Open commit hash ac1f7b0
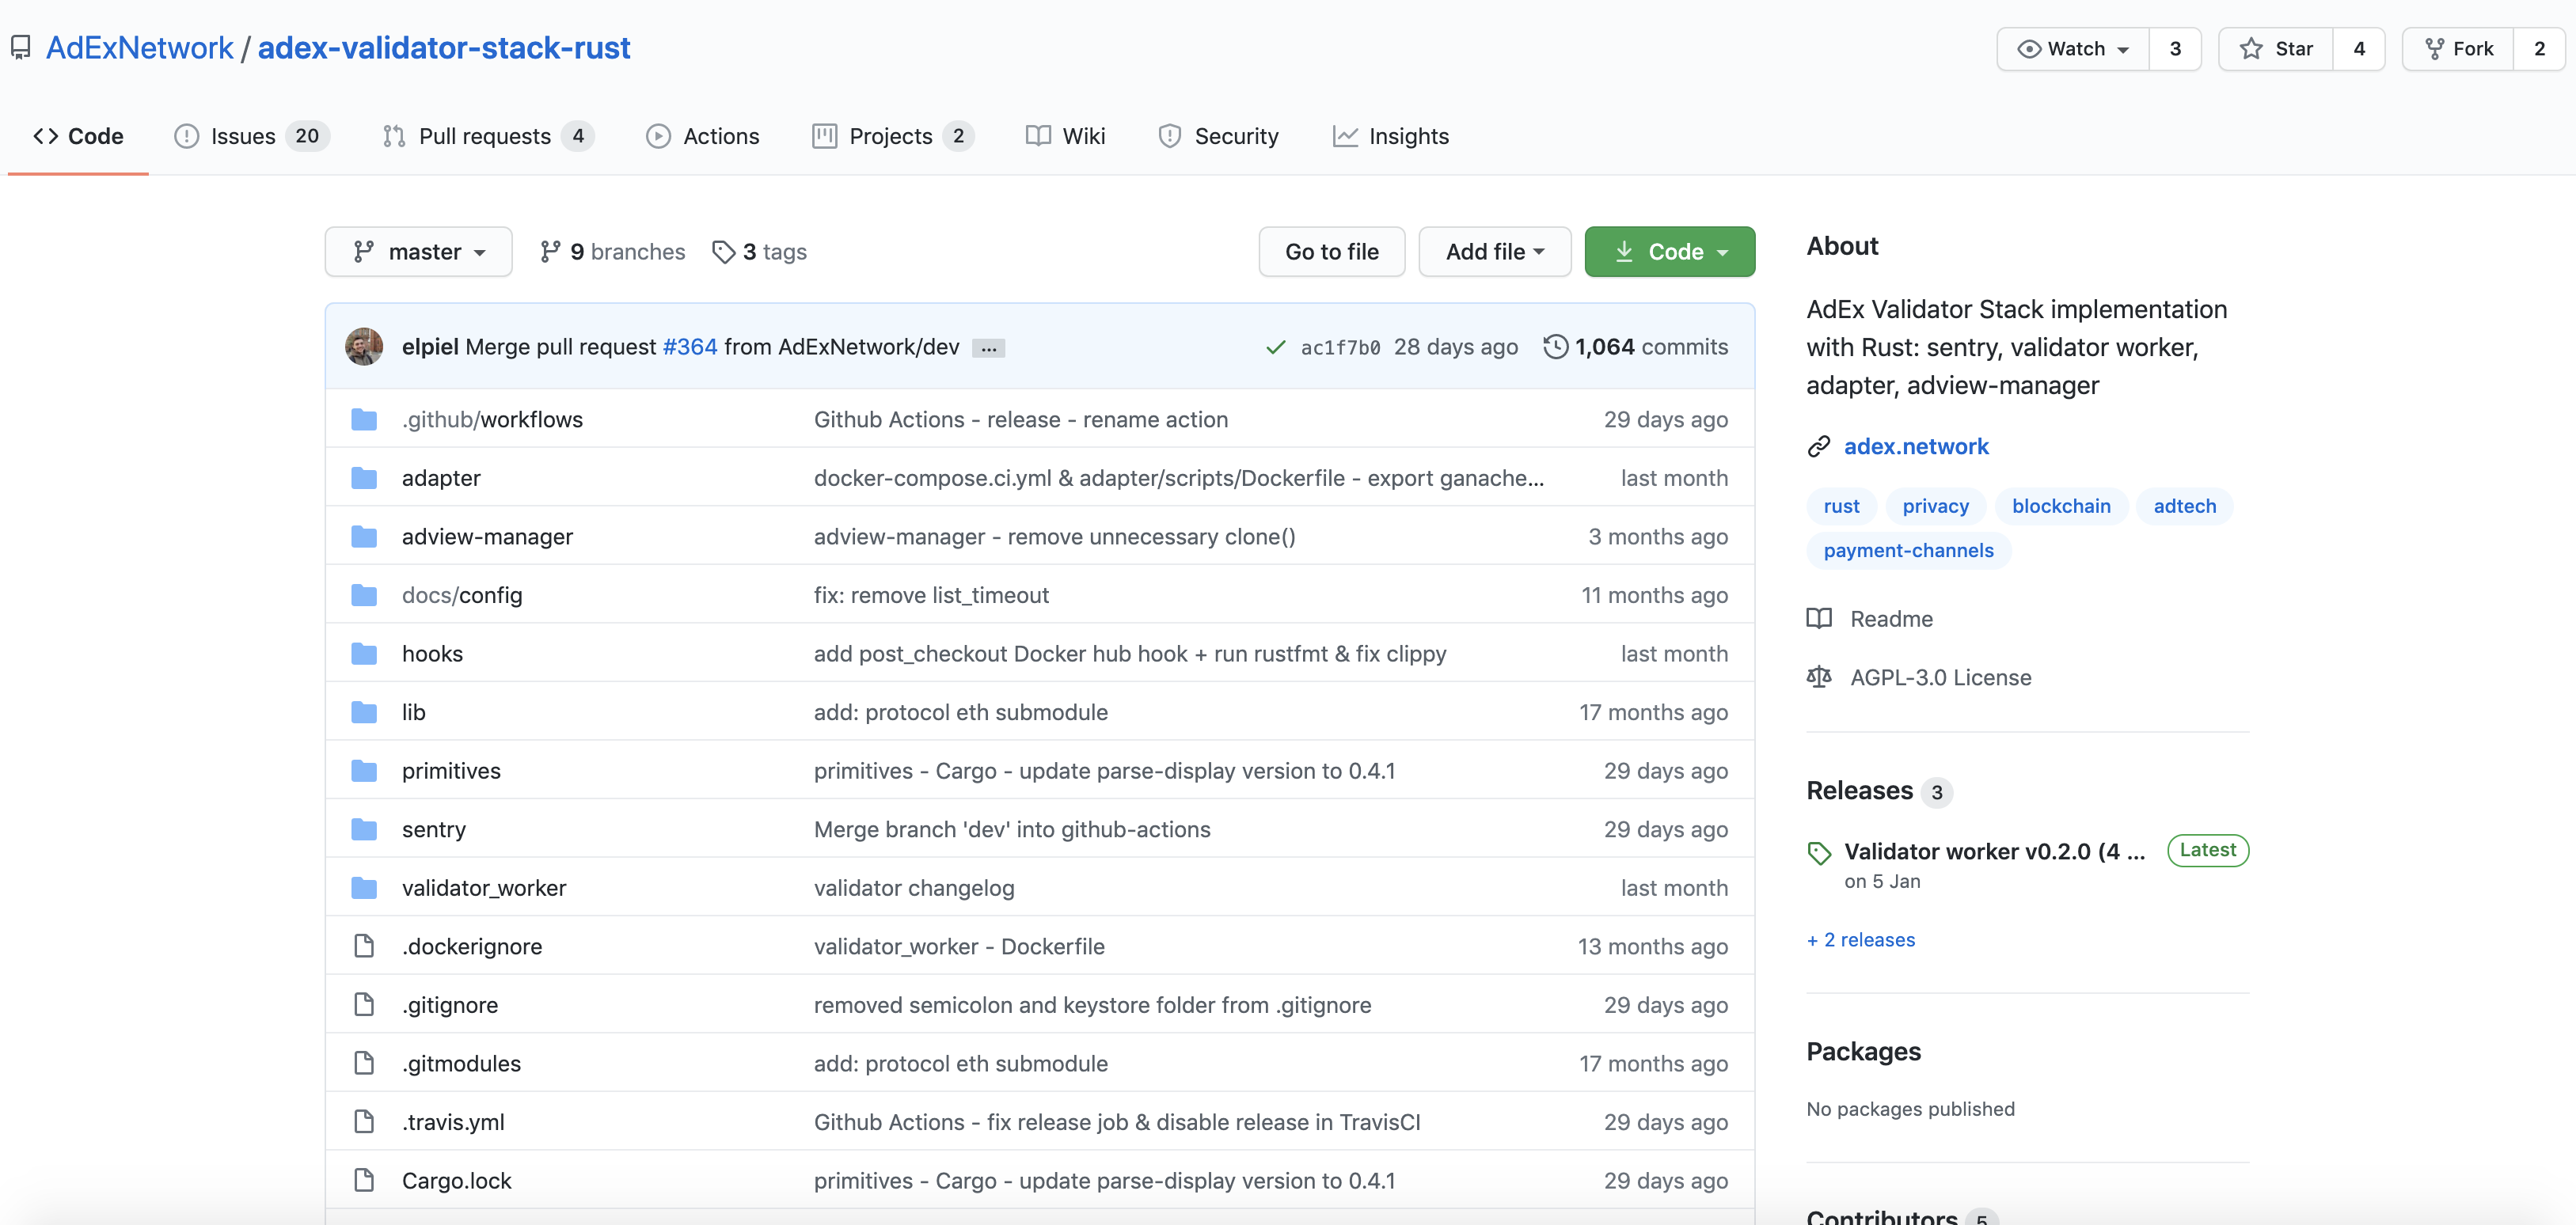 pos(1340,347)
